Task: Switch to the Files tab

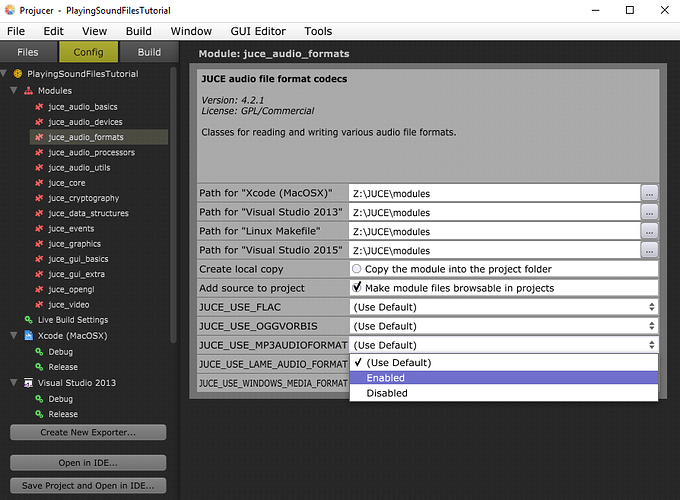Action: 28,52
